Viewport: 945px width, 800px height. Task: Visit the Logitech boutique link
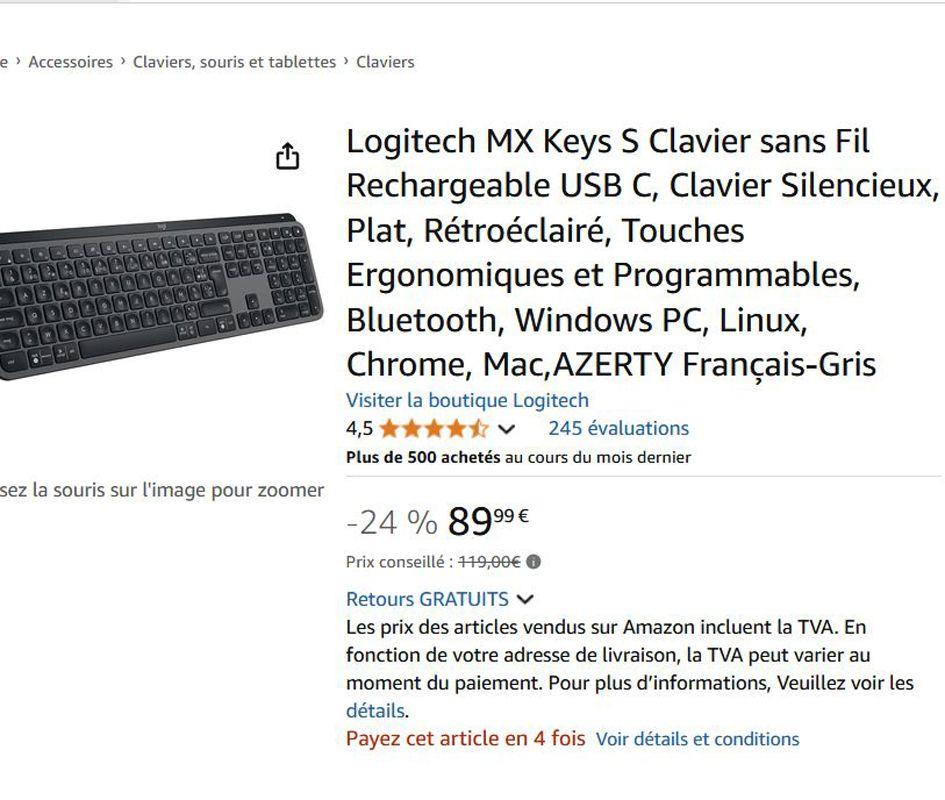tap(467, 400)
